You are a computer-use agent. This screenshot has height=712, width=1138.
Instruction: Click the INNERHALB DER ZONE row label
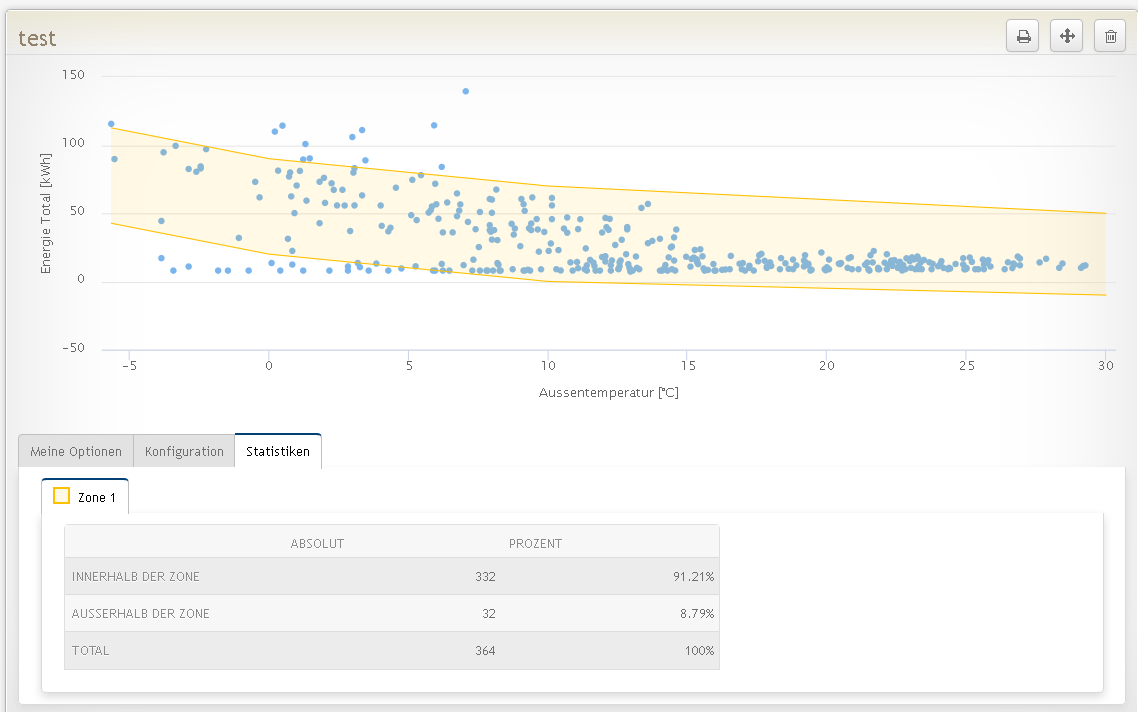click(136, 577)
